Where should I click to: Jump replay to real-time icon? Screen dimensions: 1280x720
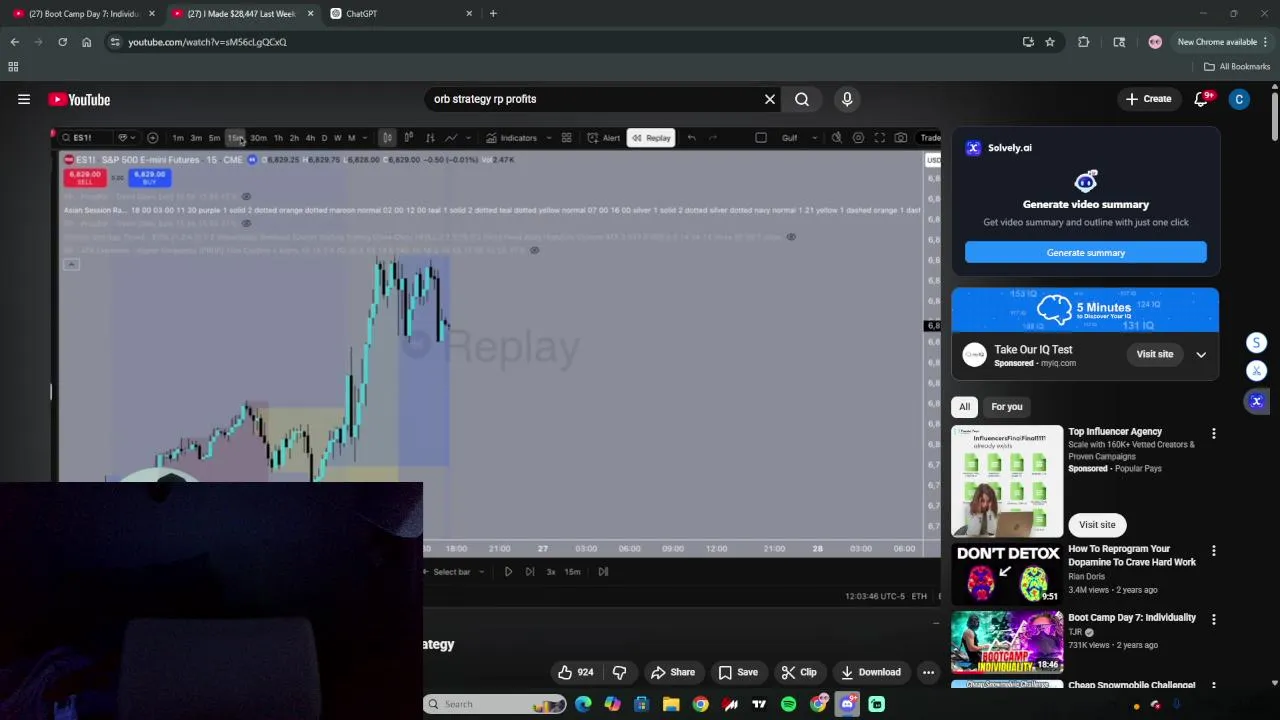click(x=603, y=572)
